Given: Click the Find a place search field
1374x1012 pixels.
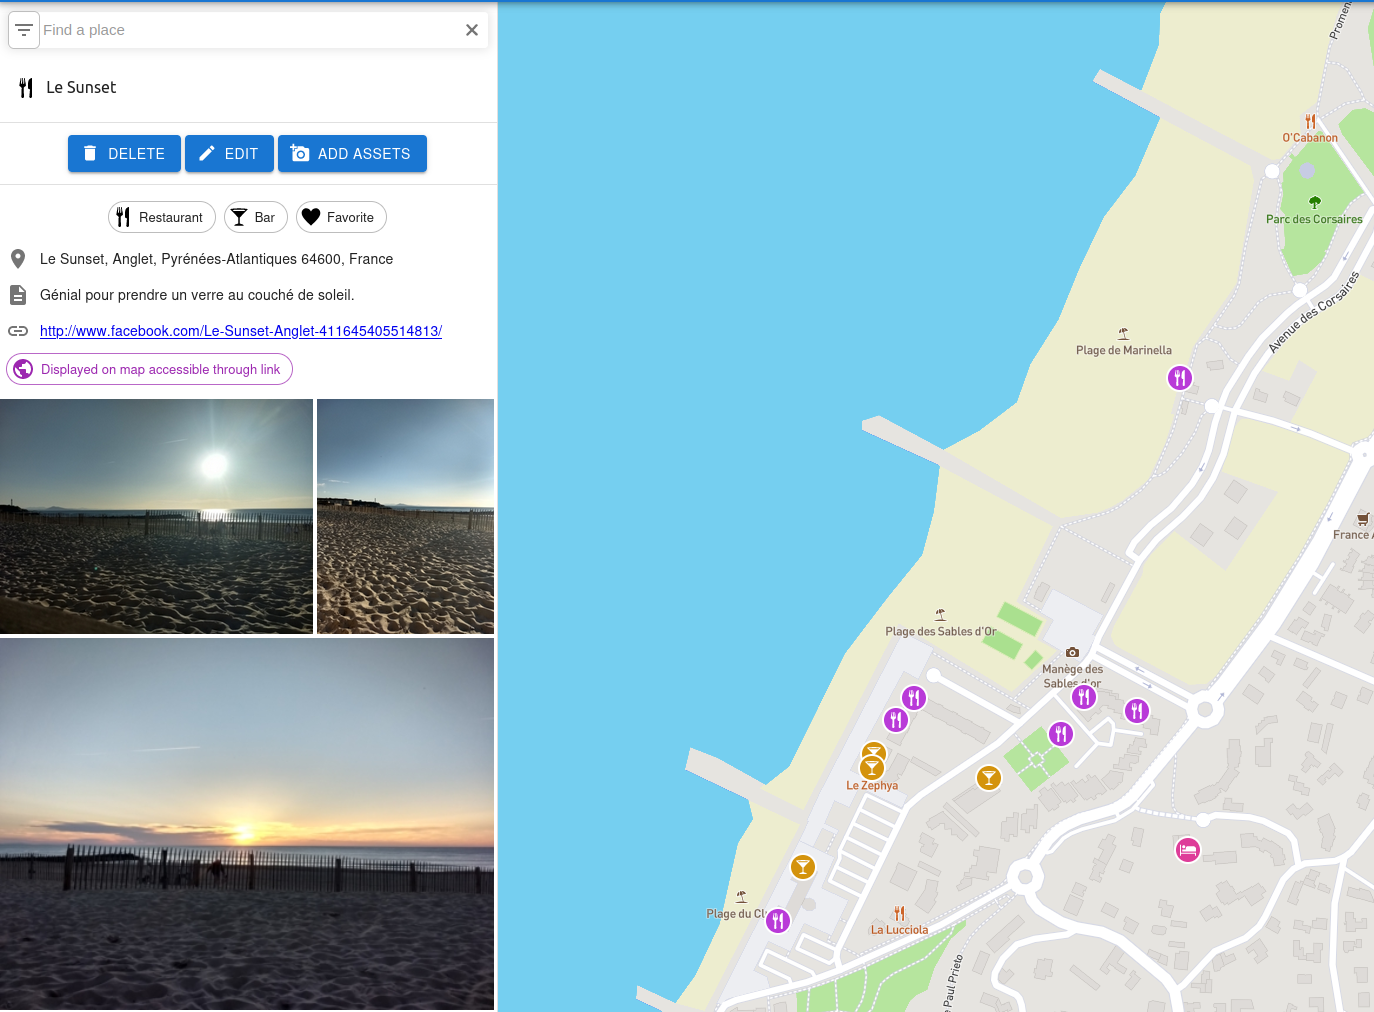Looking at the screenshot, I should (x=250, y=30).
